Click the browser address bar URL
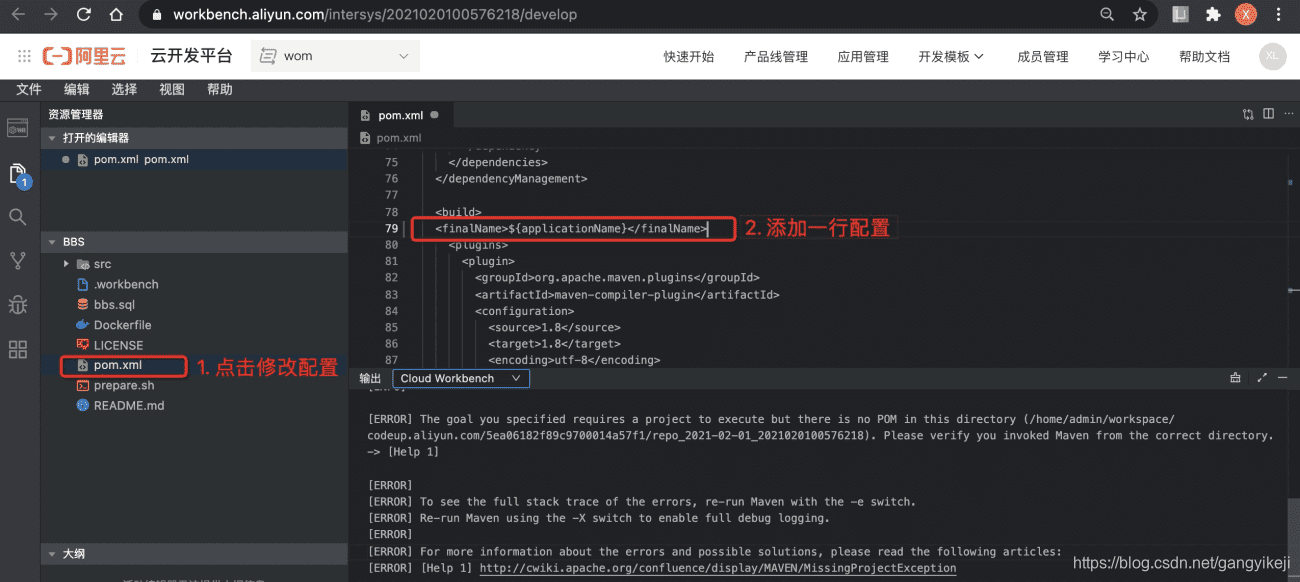 pos(374,15)
